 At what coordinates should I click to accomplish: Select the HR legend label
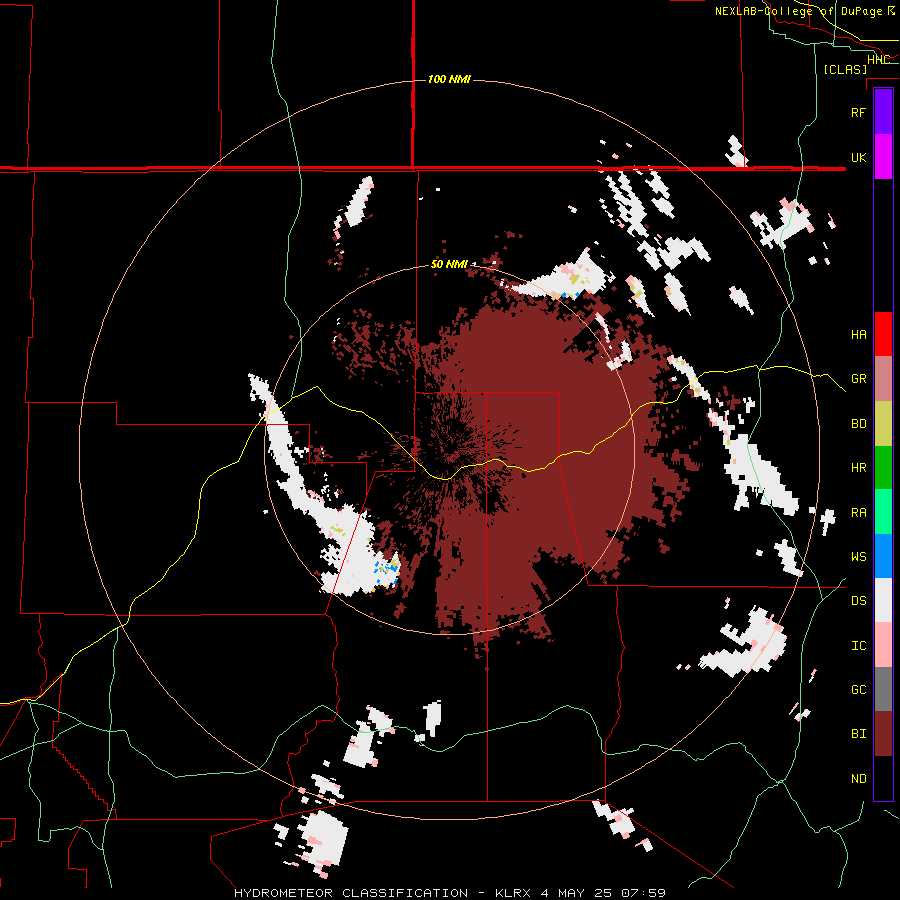858,468
